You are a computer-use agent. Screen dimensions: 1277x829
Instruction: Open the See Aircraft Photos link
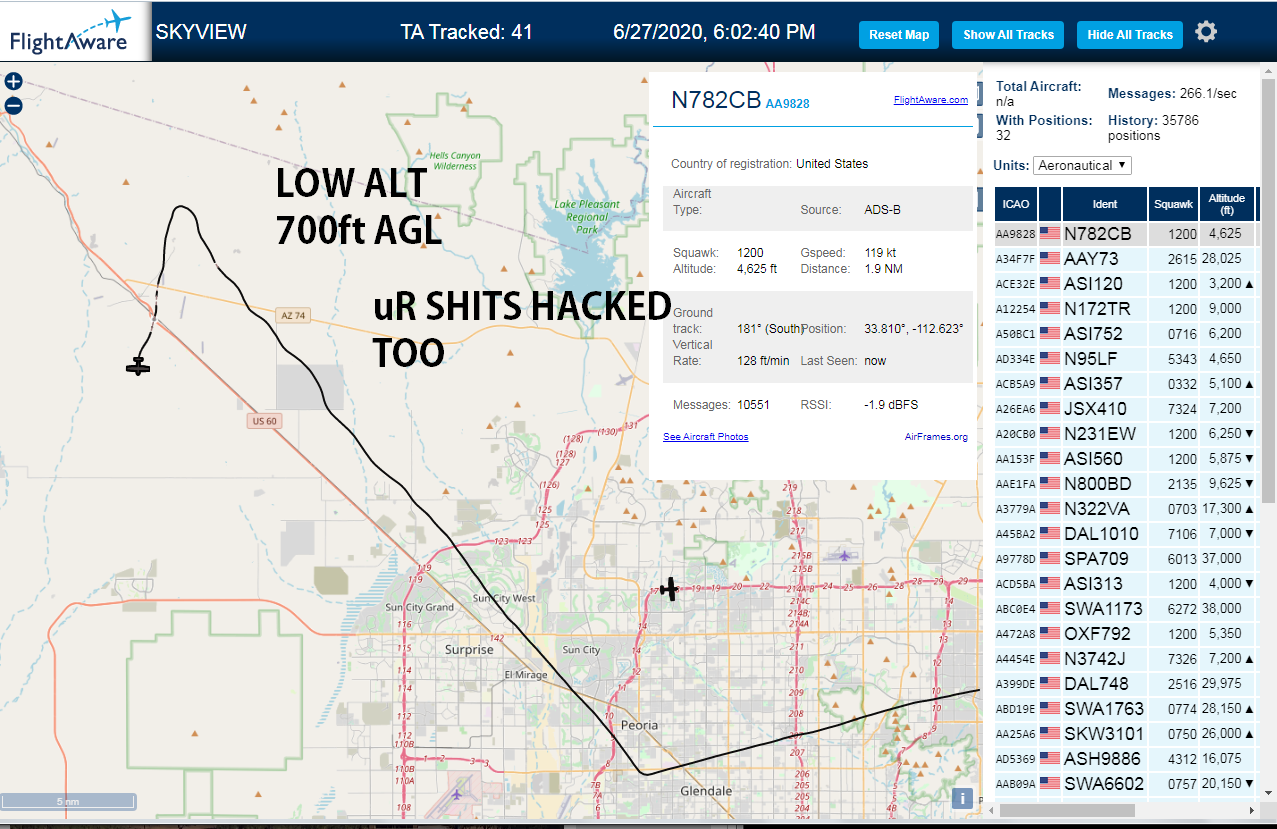click(705, 437)
